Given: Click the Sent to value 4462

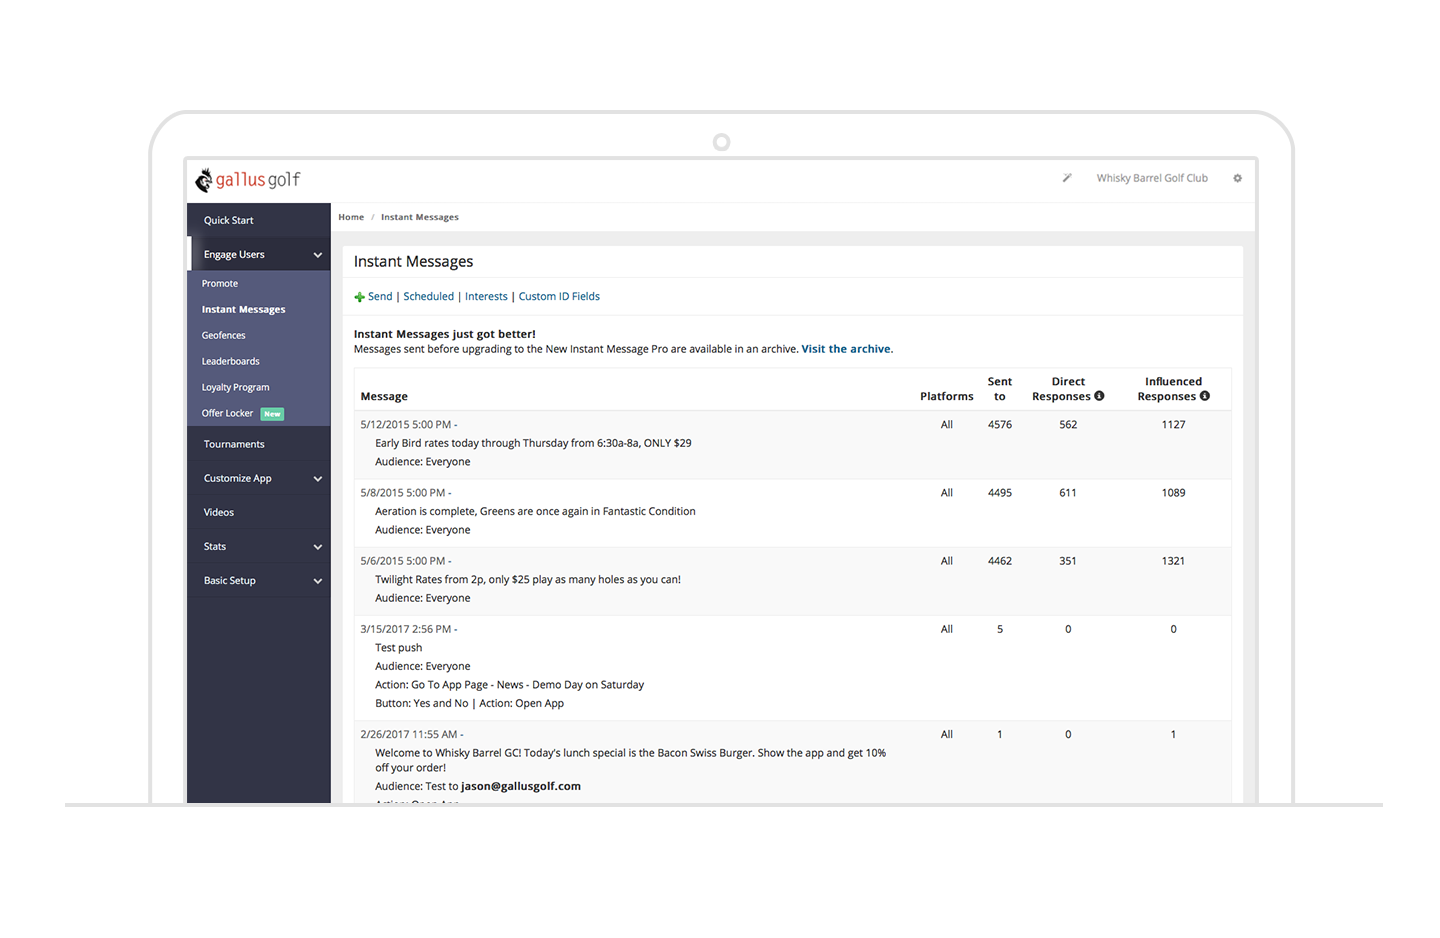Looking at the screenshot, I should tap(1000, 561).
